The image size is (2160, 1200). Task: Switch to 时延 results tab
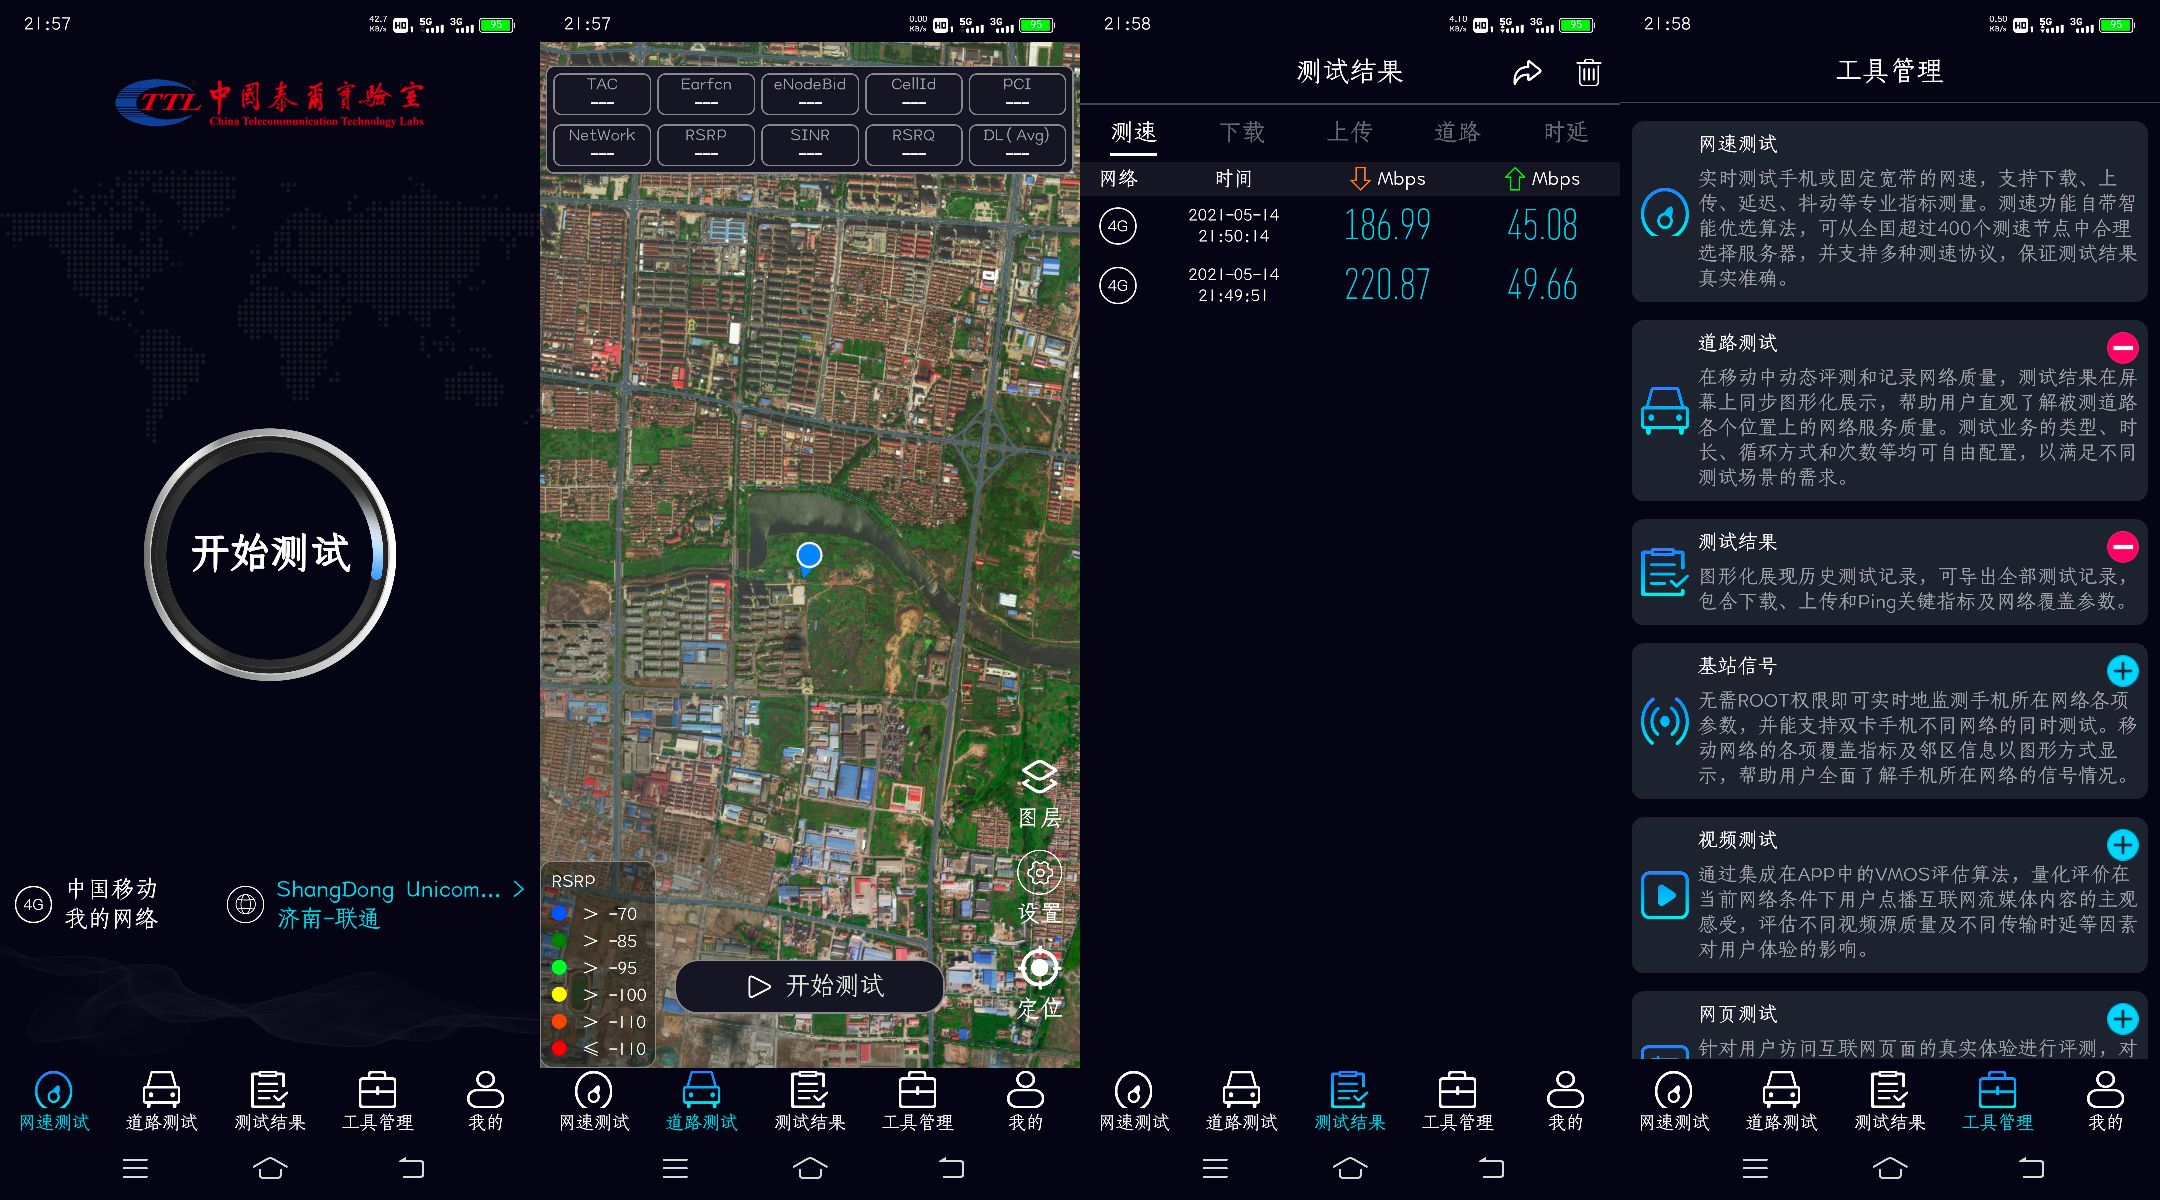click(x=1566, y=132)
